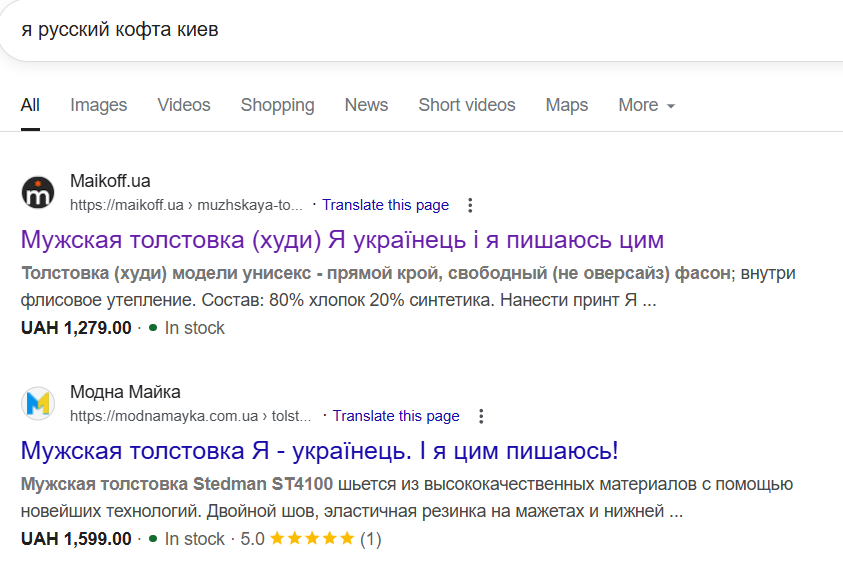Select the Short videos tab

pyautogui.click(x=467, y=105)
